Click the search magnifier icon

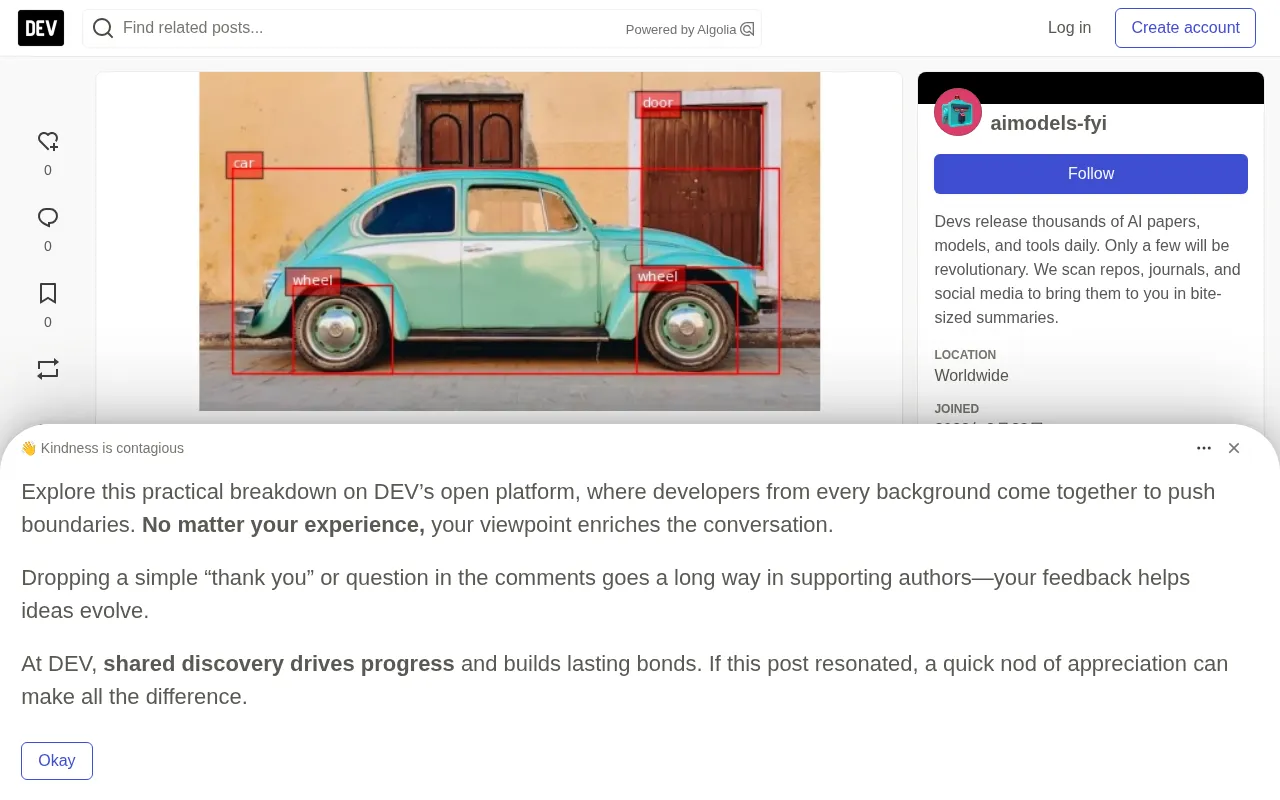tap(103, 28)
